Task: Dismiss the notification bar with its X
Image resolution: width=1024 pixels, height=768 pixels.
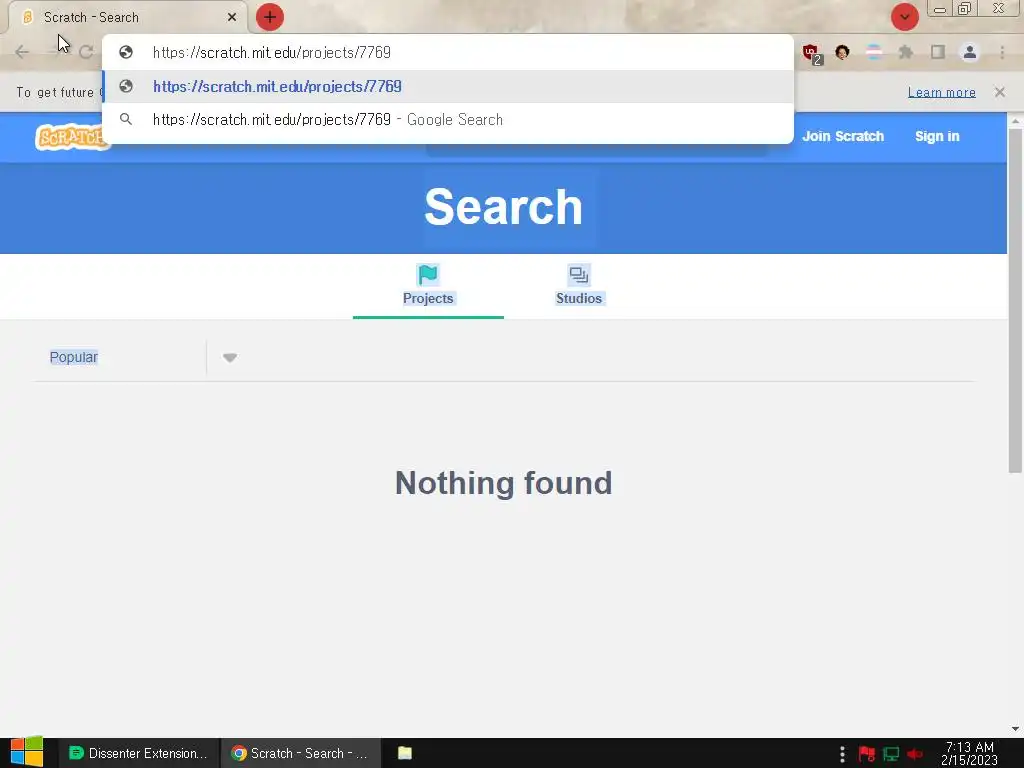Action: (999, 92)
